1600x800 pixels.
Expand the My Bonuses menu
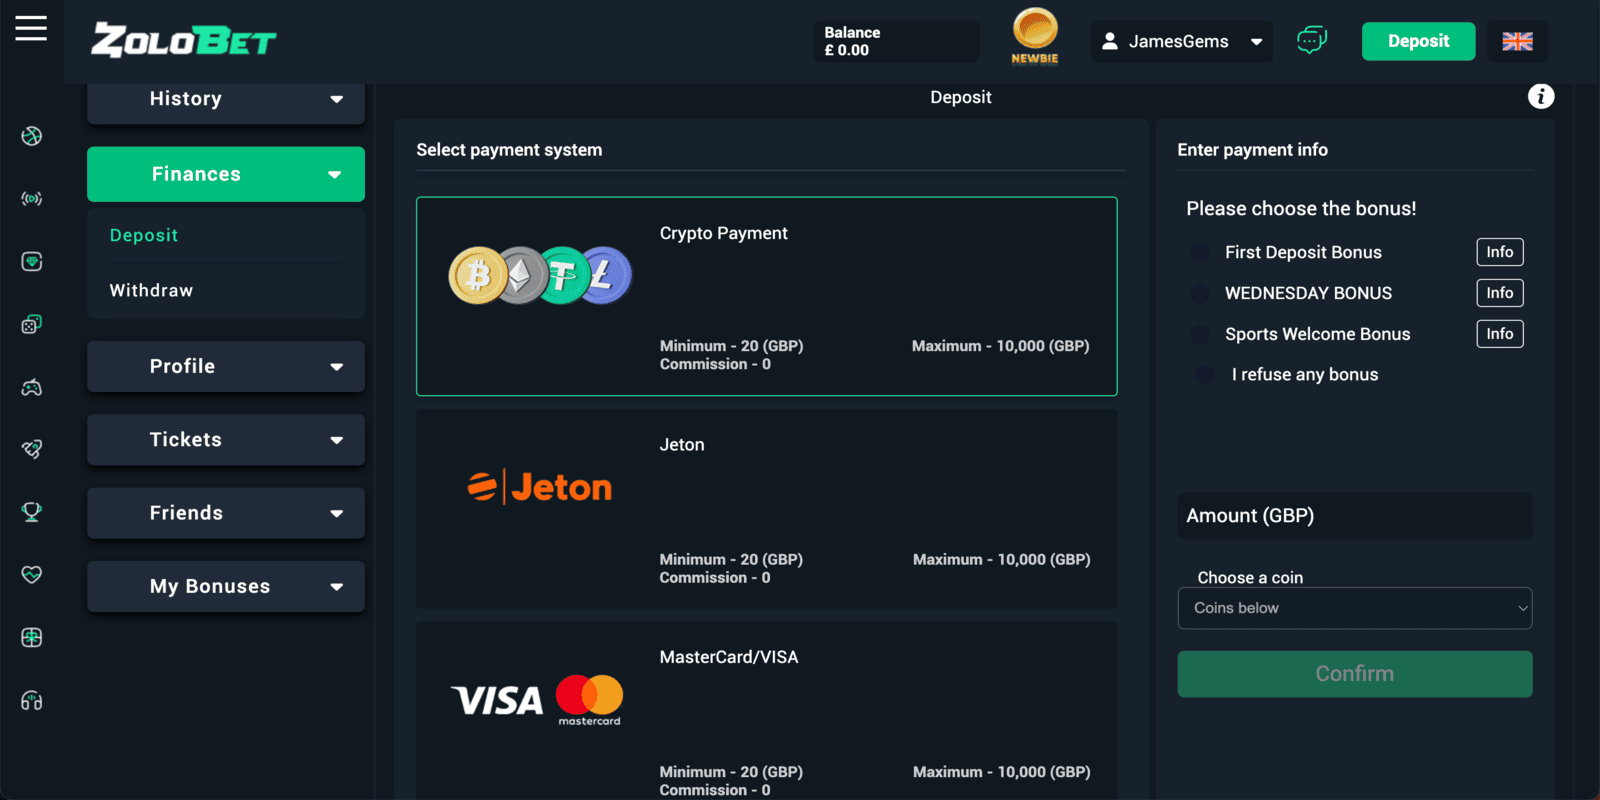click(x=226, y=587)
